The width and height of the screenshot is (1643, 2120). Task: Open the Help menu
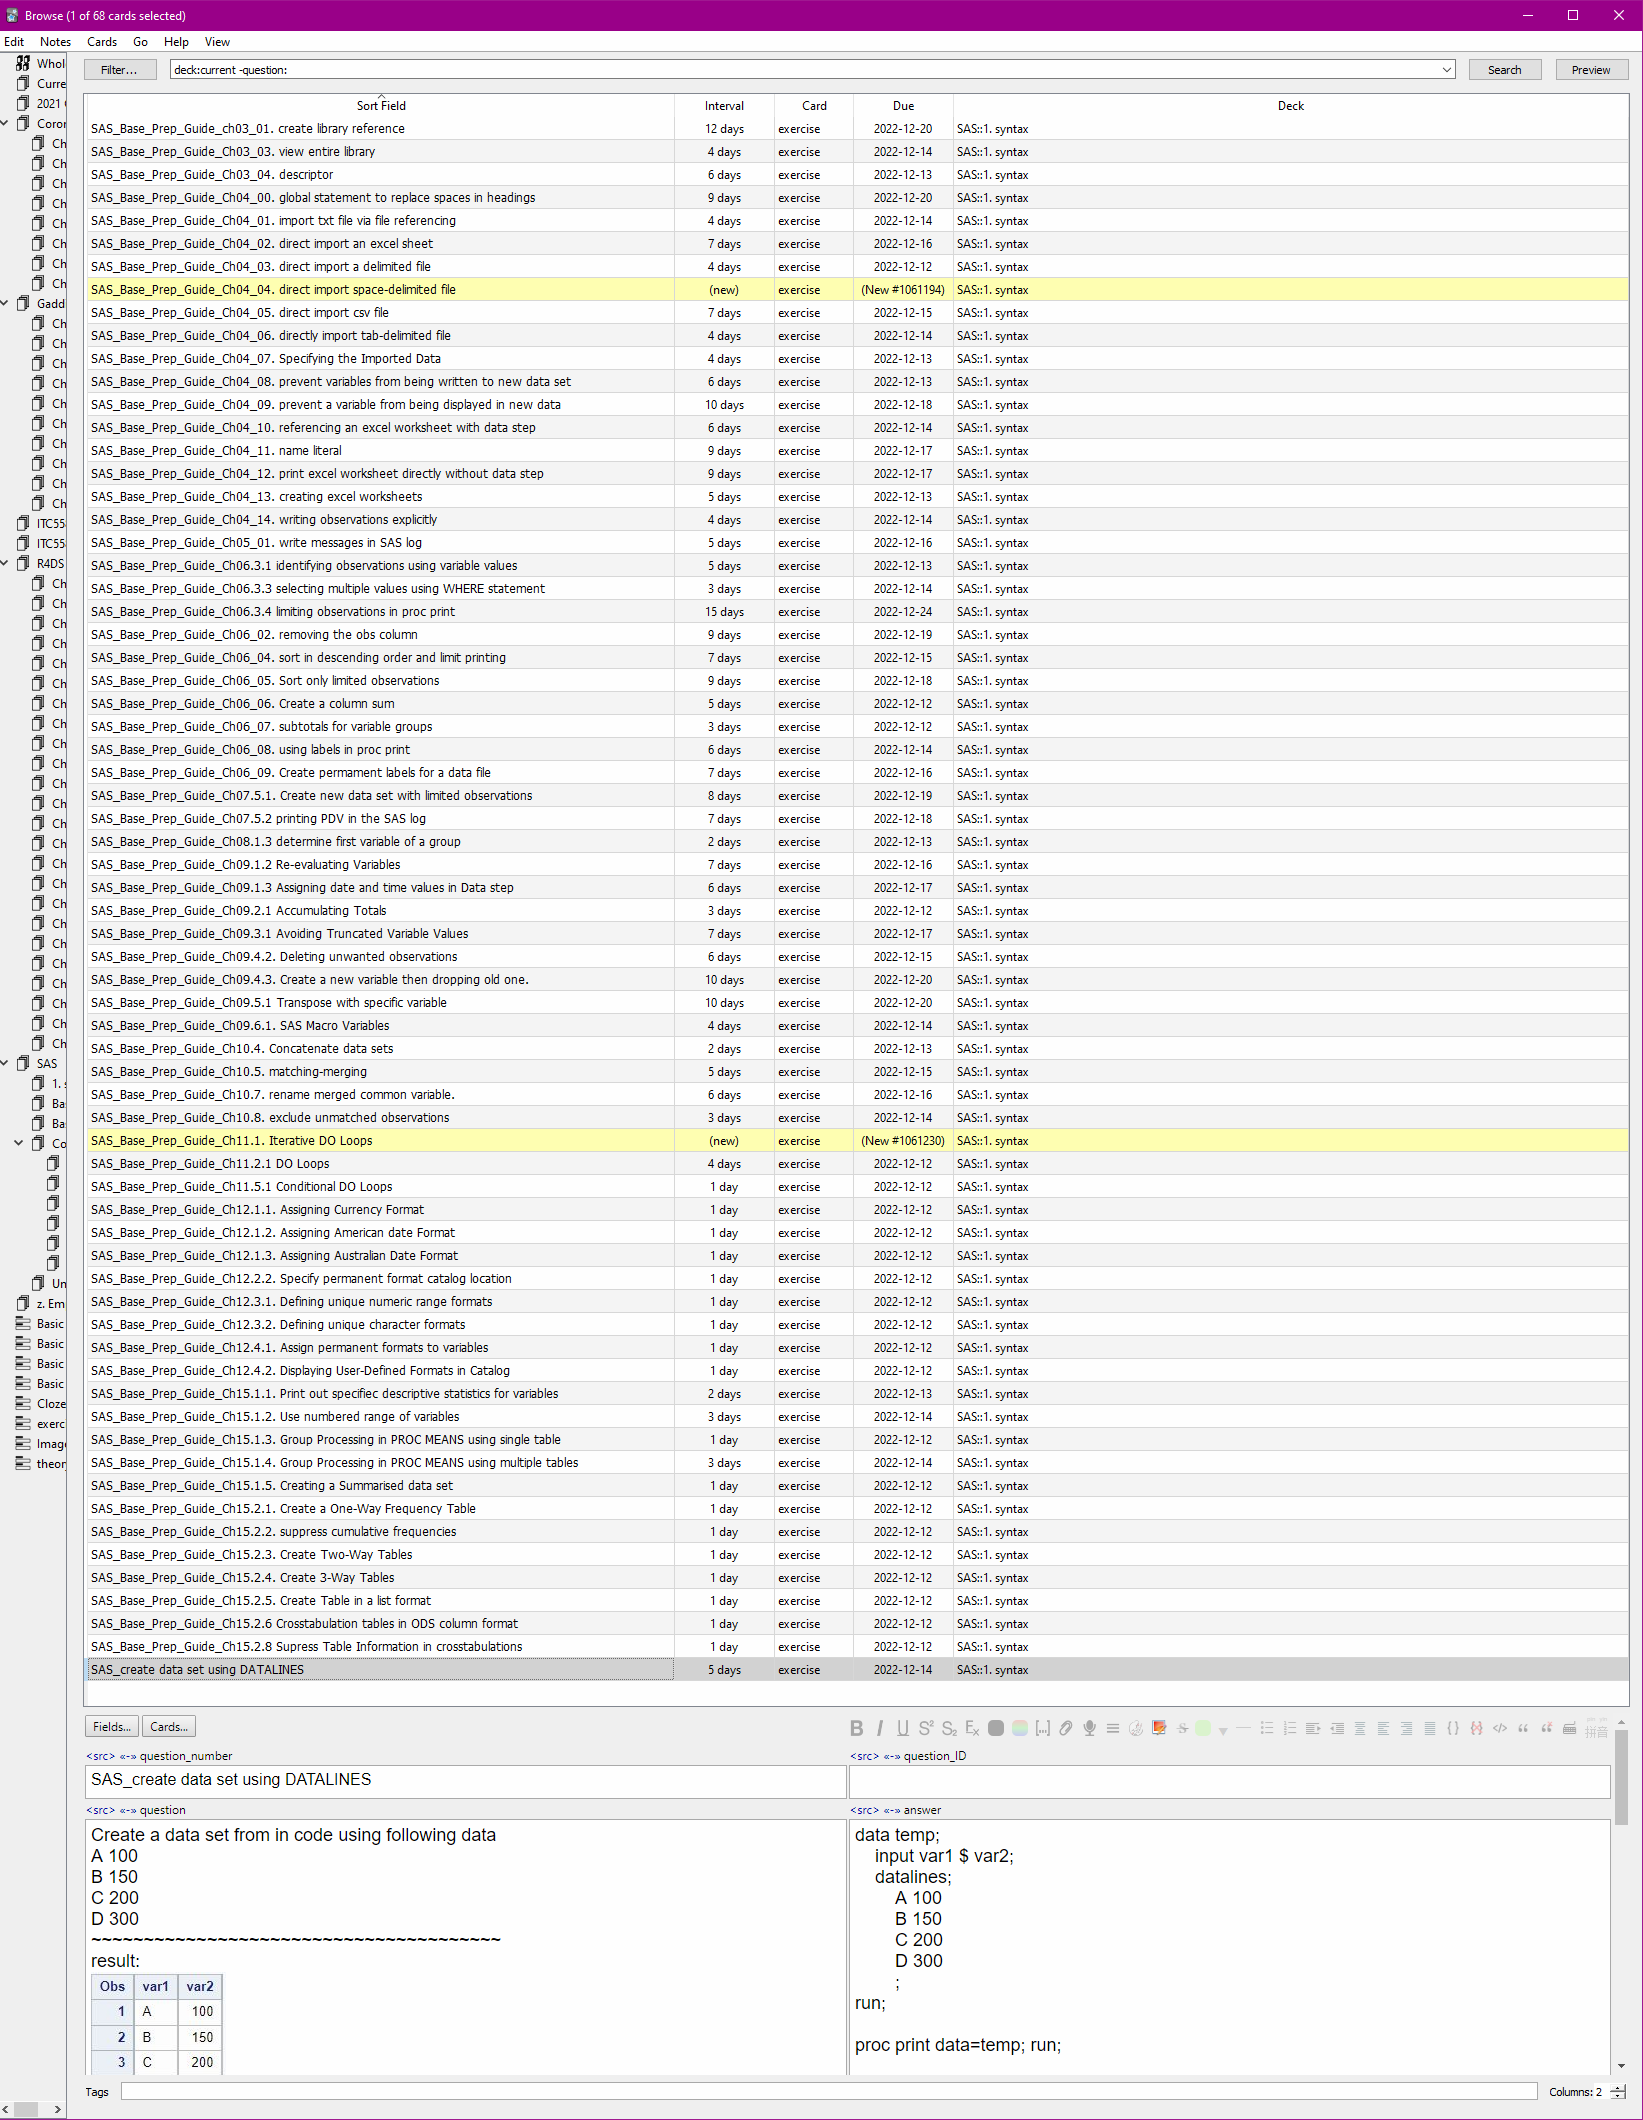click(176, 42)
